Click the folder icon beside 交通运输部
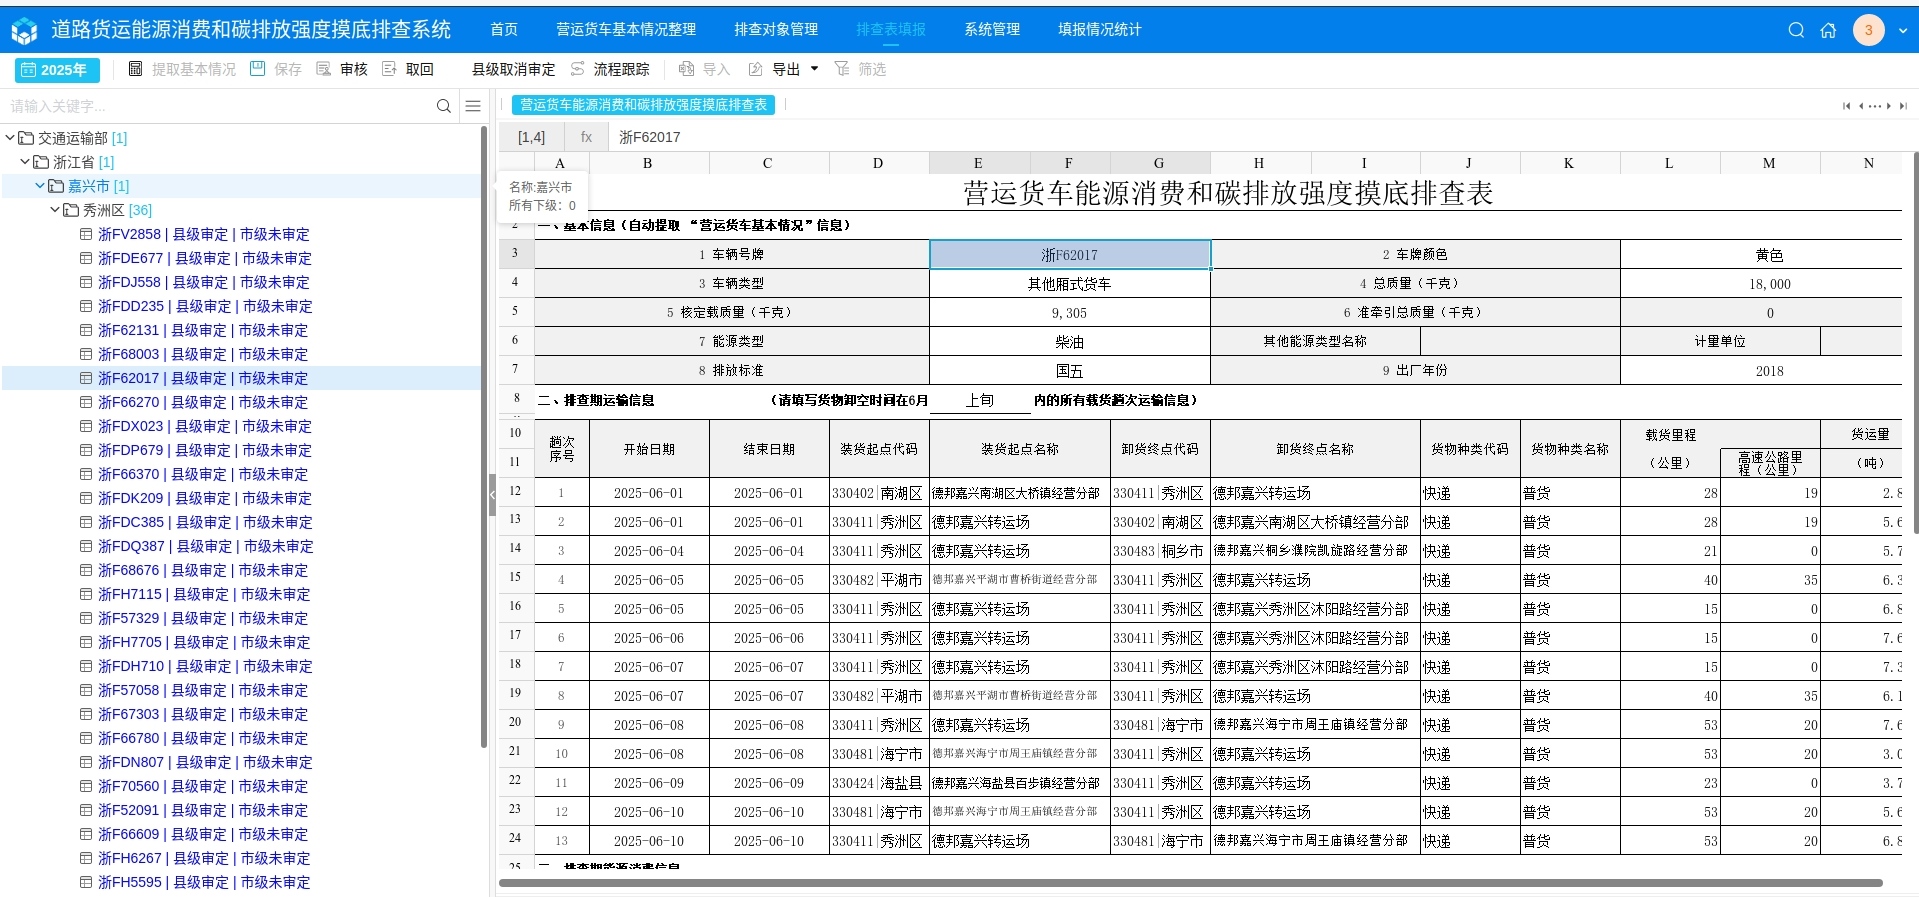The width and height of the screenshot is (1919, 897). [26, 138]
